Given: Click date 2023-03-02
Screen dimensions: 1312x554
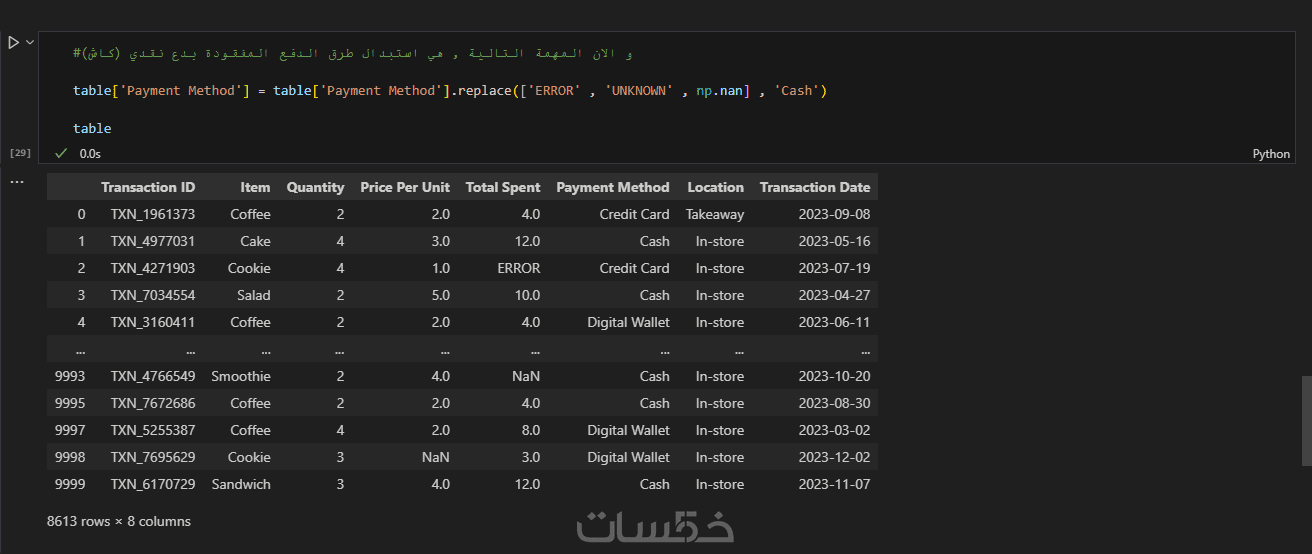Looking at the screenshot, I should [x=834, y=430].
